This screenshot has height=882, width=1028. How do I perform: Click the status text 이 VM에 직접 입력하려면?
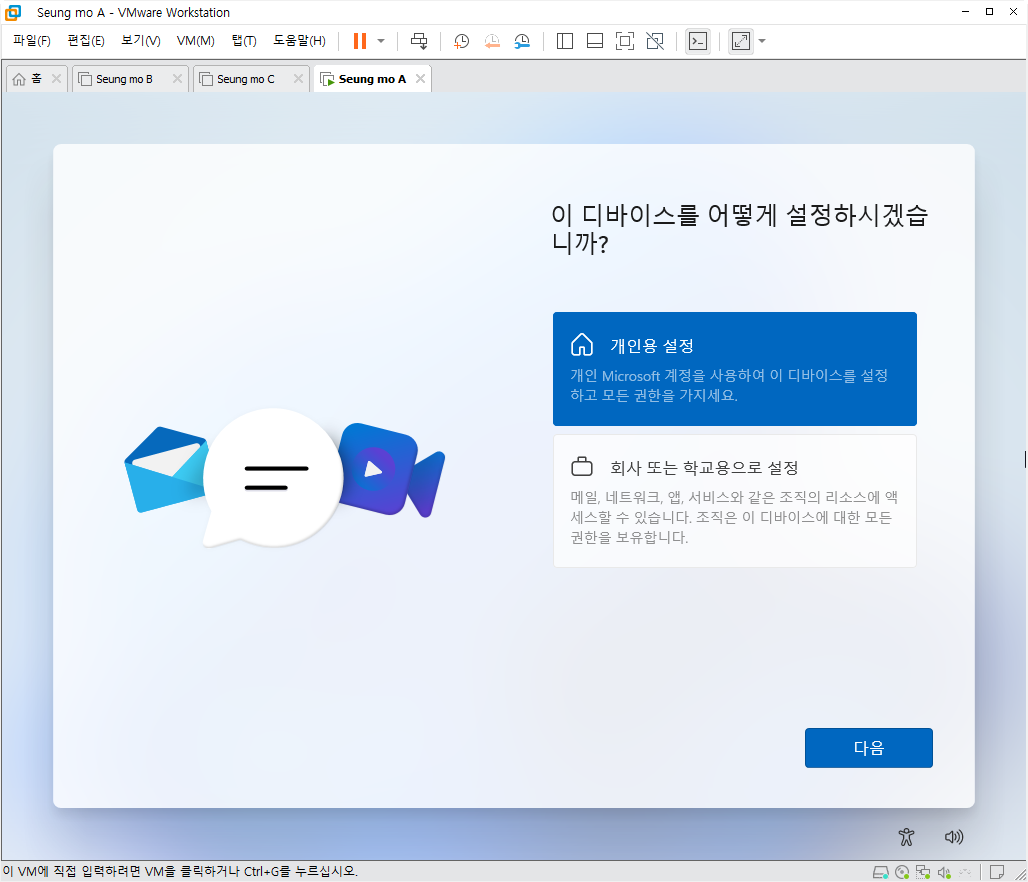180,872
